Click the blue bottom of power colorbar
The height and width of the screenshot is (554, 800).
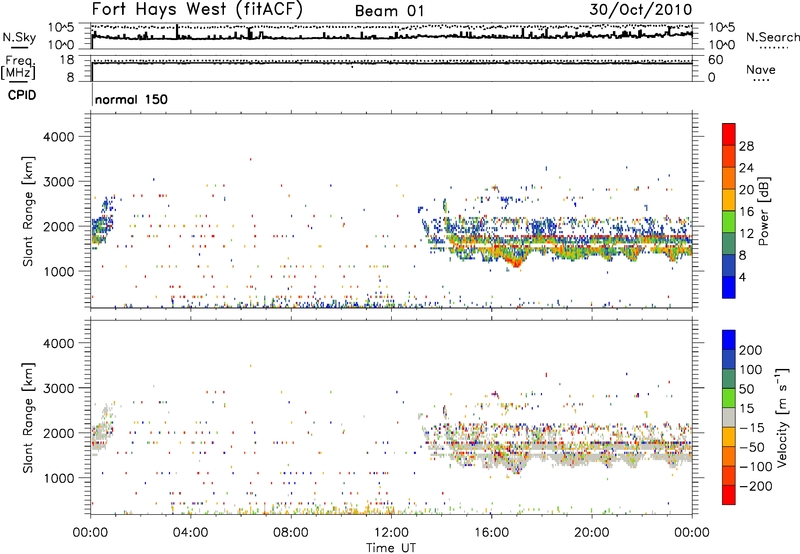pyautogui.click(x=729, y=287)
